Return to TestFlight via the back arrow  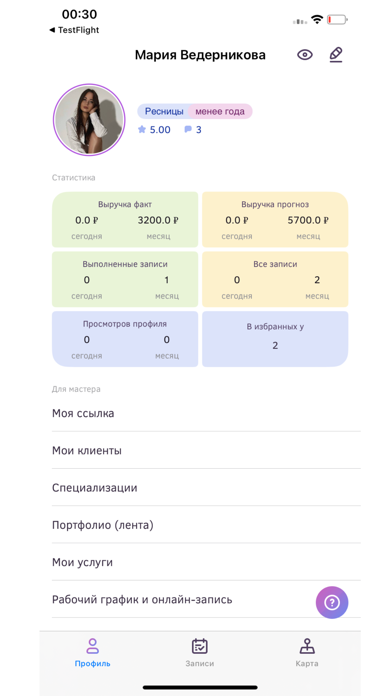click(74, 30)
